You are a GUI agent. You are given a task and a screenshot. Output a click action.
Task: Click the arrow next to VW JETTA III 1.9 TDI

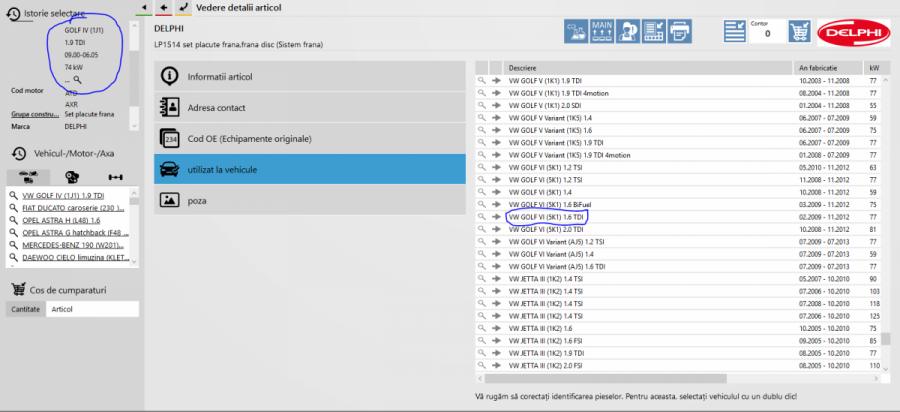pos(494,353)
